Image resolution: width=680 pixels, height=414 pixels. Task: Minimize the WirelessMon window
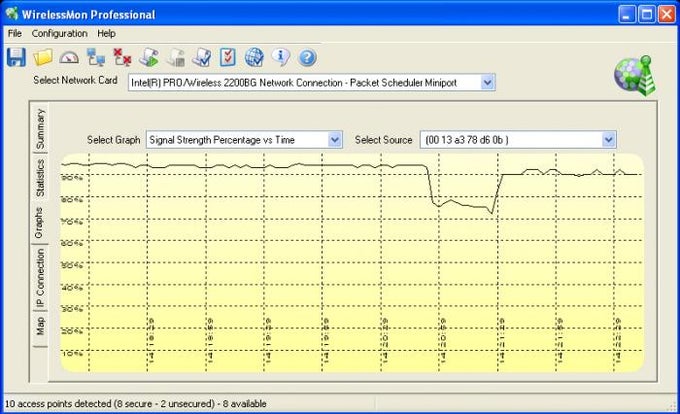click(x=626, y=14)
